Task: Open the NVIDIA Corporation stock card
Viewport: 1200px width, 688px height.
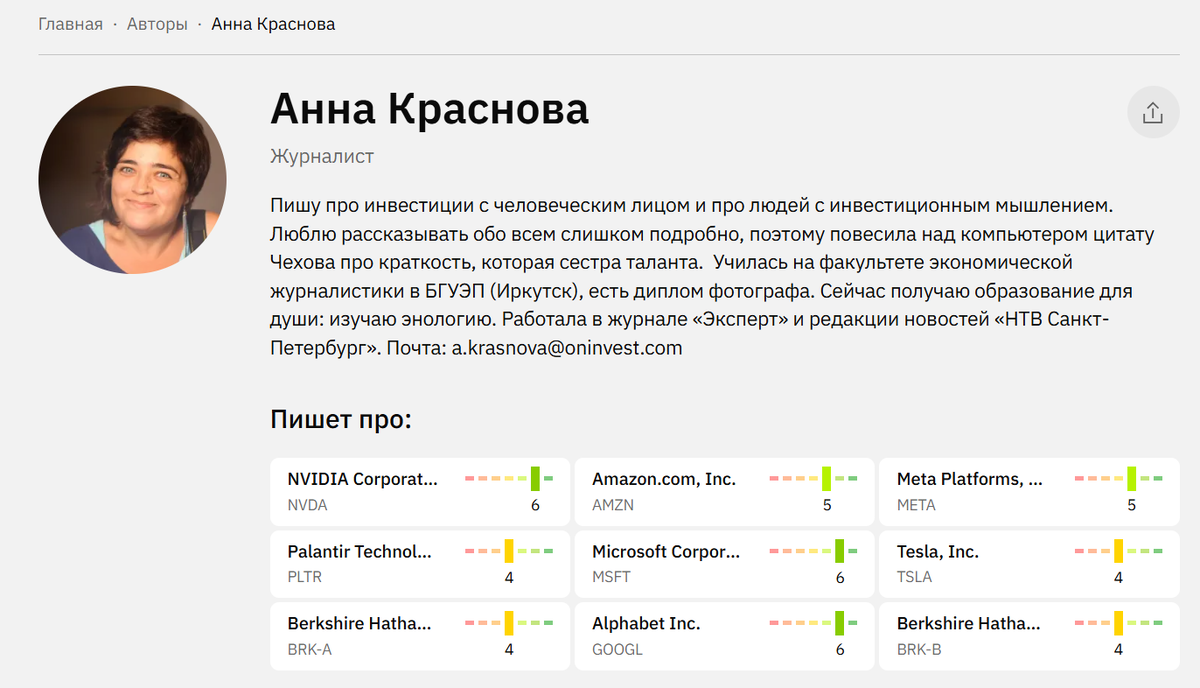Action: (x=420, y=491)
